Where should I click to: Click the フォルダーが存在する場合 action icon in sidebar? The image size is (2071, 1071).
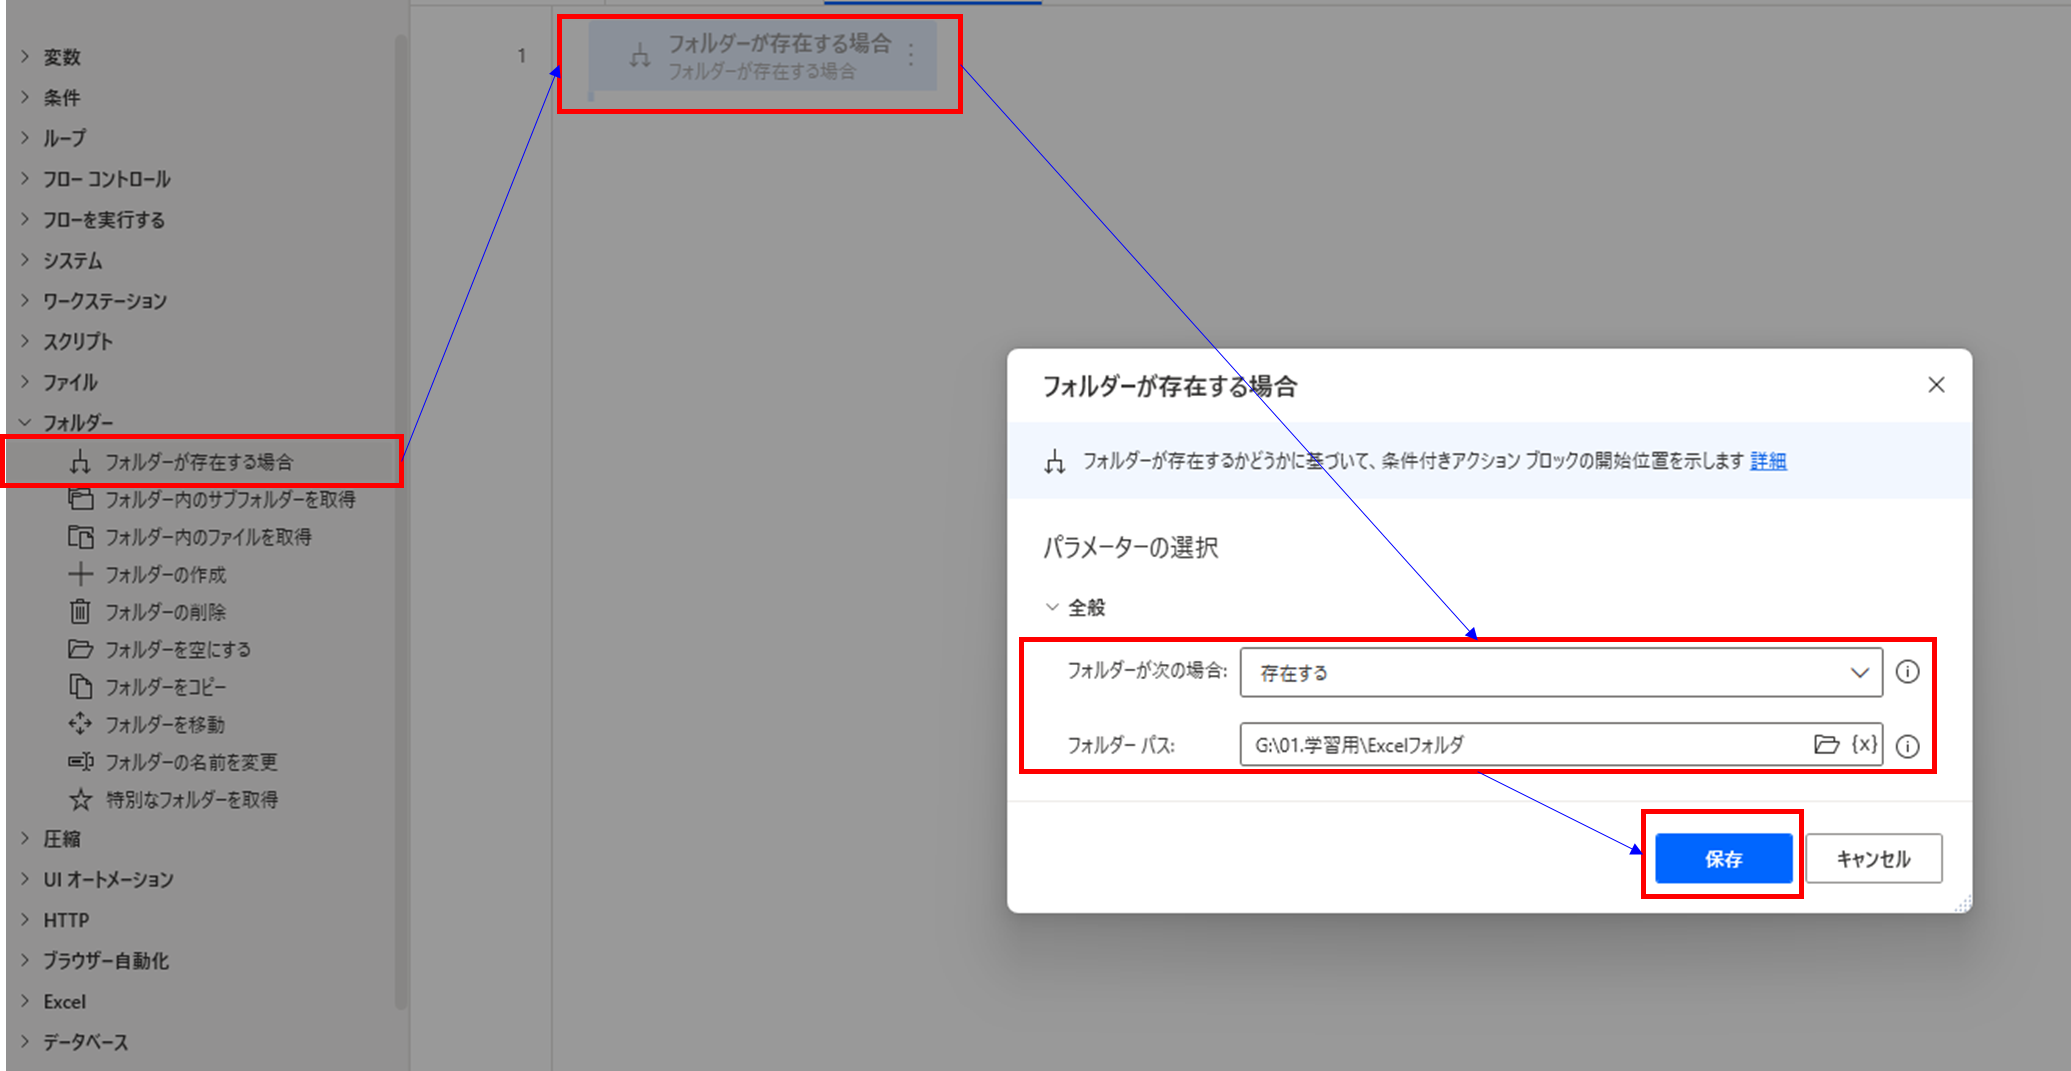pyautogui.click(x=80, y=462)
